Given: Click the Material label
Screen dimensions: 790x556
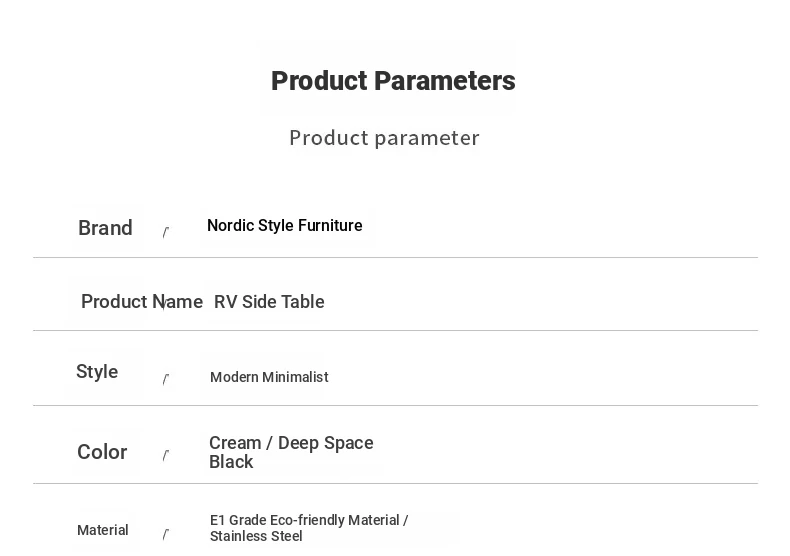Looking at the screenshot, I should tap(103, 530).
